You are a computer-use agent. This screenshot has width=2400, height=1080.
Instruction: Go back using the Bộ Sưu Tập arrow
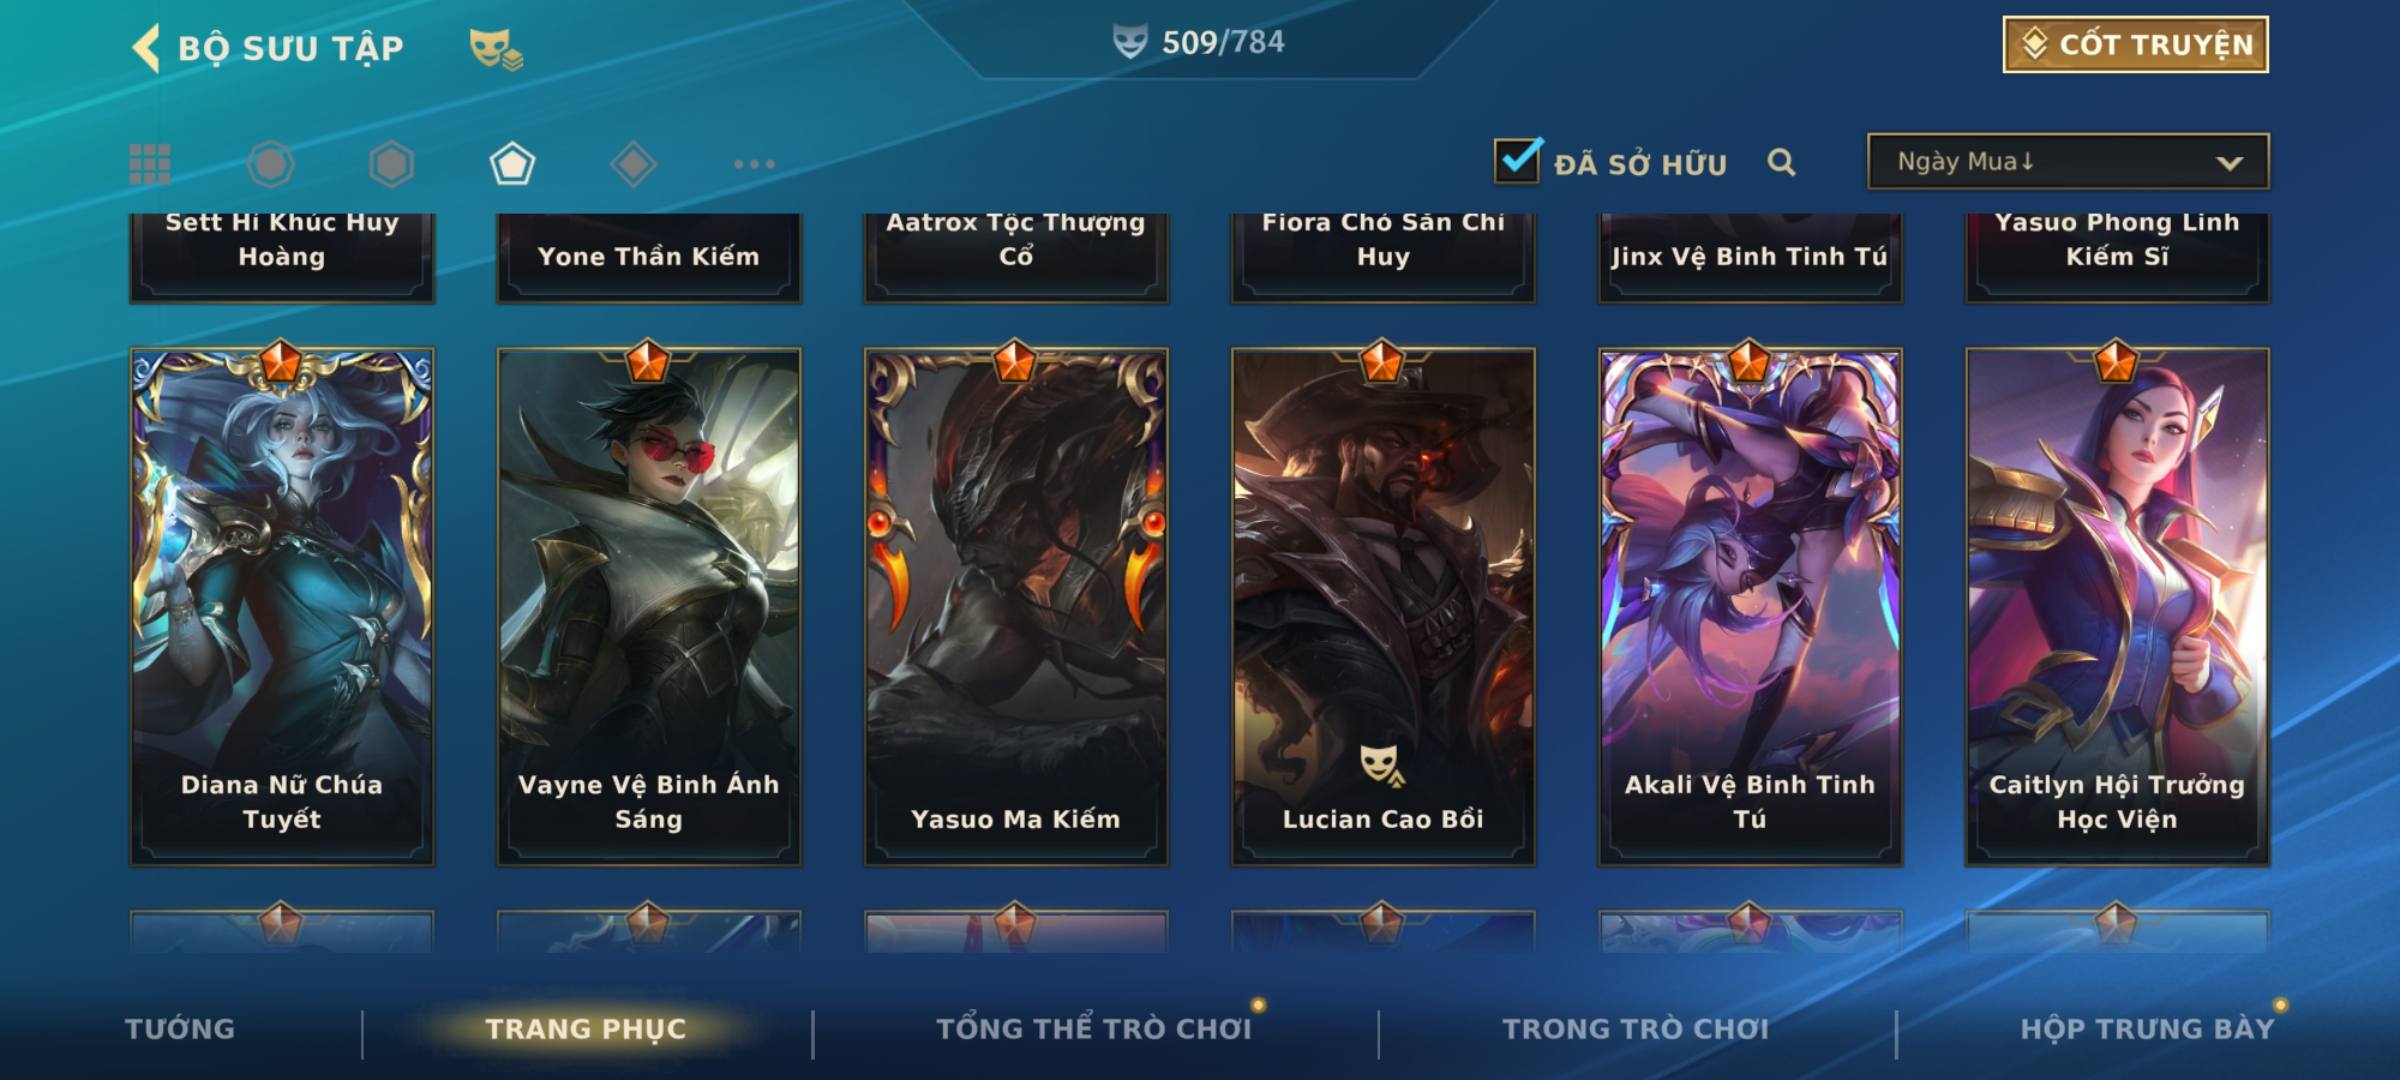coord(146,48)
